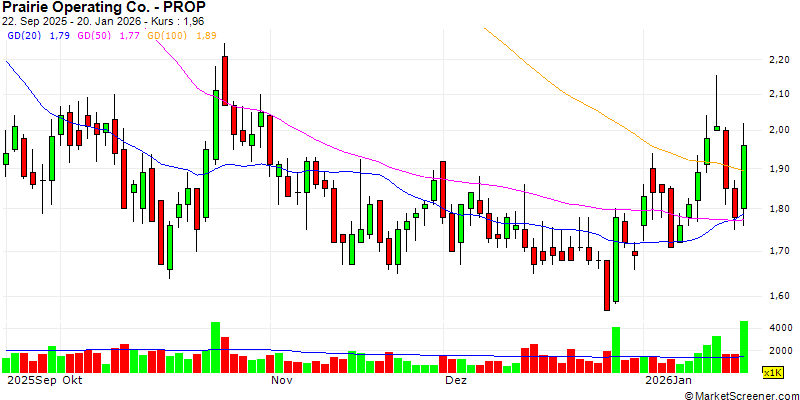Click the "Okt" time axis label
Image resolution: width=800 pixels, height=400 pixels.
coord(73,381)
